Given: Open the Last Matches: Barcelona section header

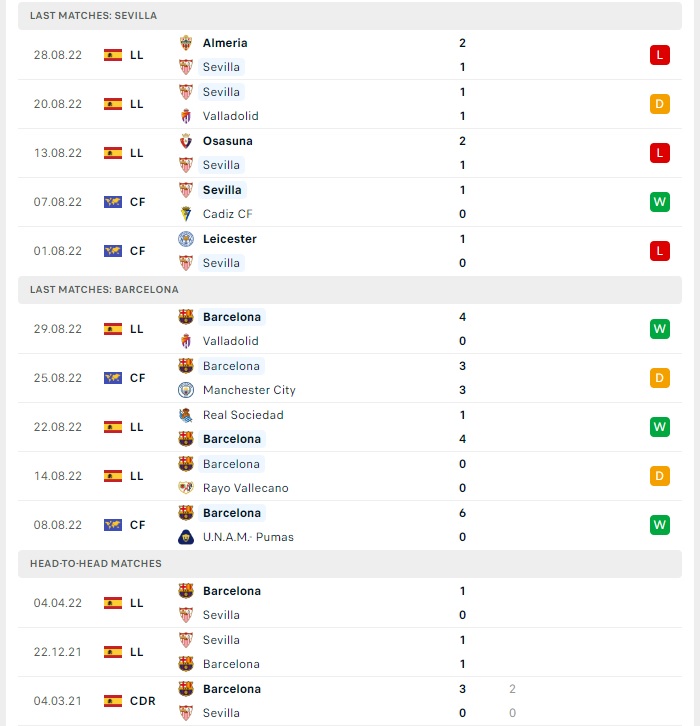Looking at the screenshot, I should click(x=350, y=290).
